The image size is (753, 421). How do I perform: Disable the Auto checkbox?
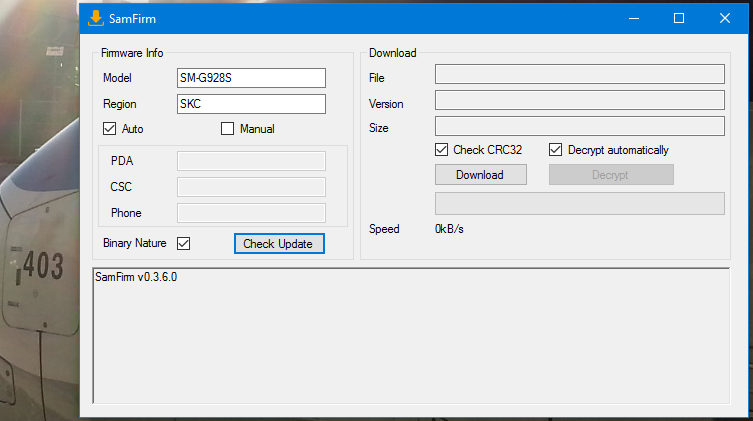coord(110,129)
